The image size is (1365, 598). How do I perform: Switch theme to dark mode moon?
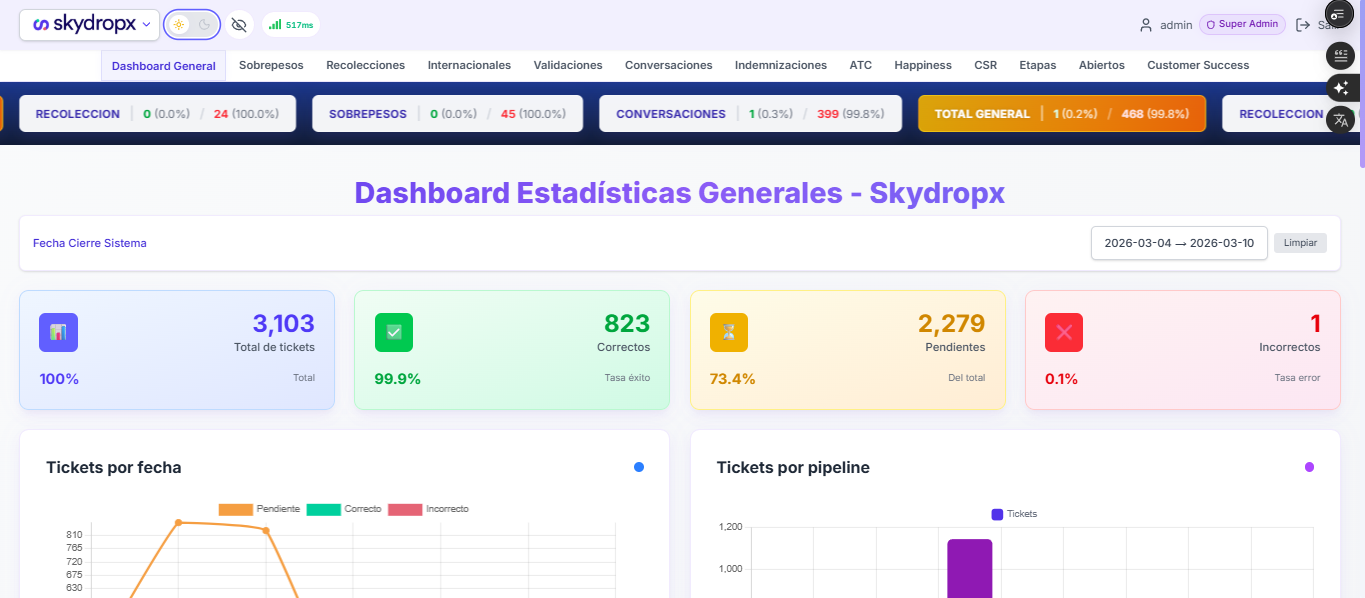coord(205,23)
